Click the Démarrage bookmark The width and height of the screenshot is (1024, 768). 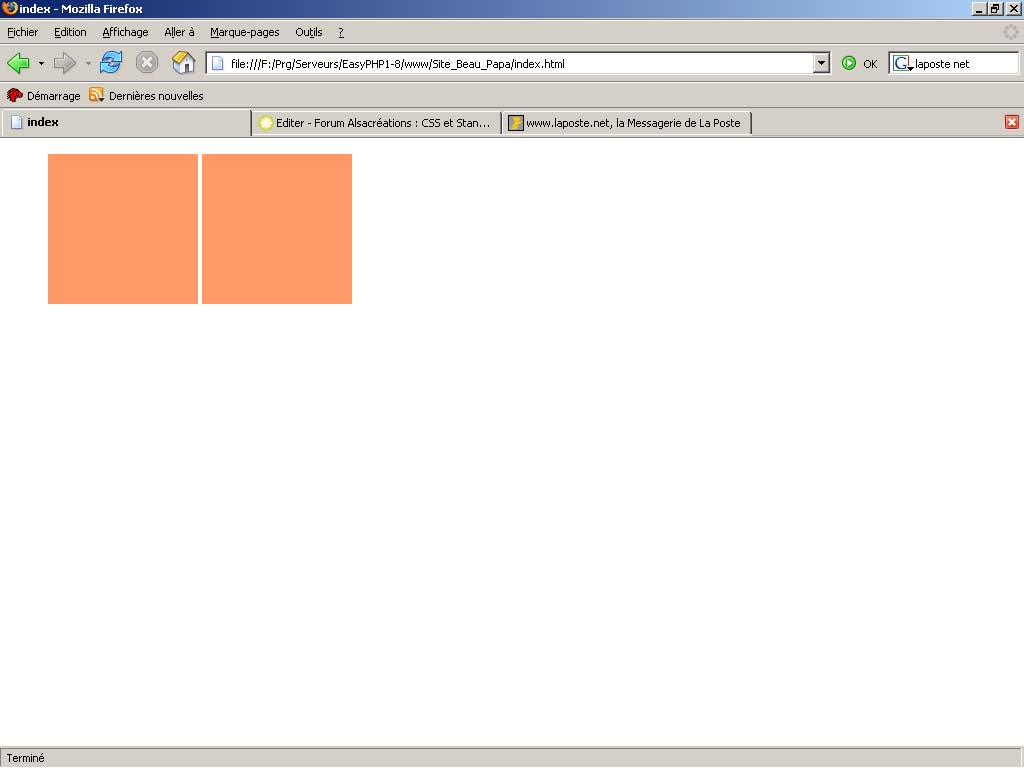(x=44, y=96)
